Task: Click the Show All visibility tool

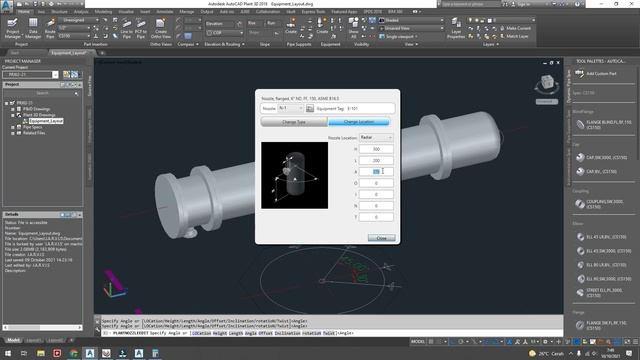Action: [353, 29]
